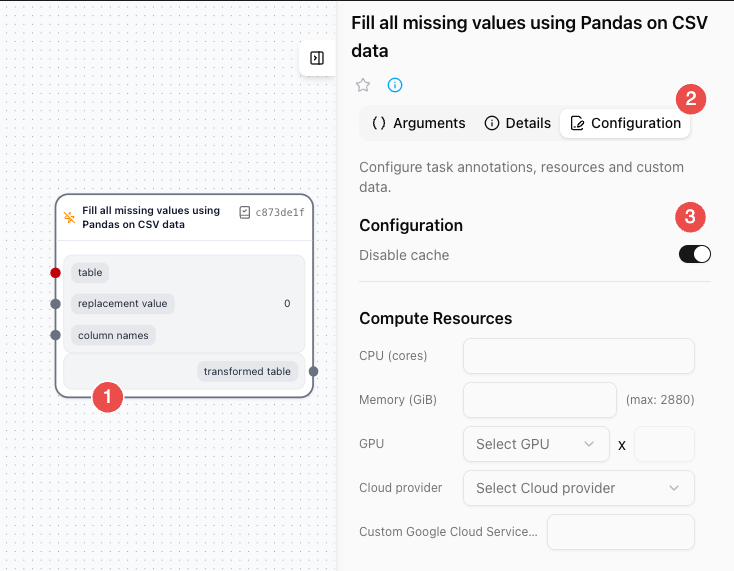Click the blue info icon below the title
The width and height of the screenshot is (734, 571).
(x=395, y=85)
